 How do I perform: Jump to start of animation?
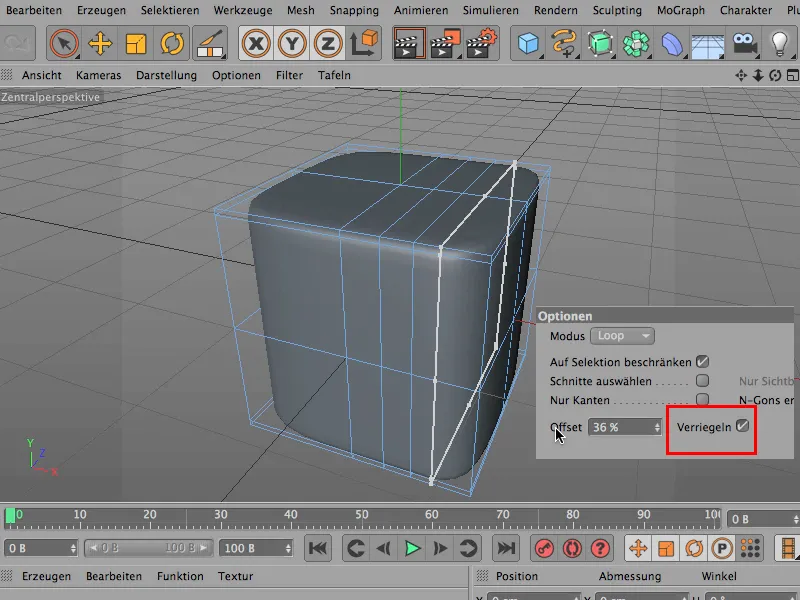[x=317, y=548]
